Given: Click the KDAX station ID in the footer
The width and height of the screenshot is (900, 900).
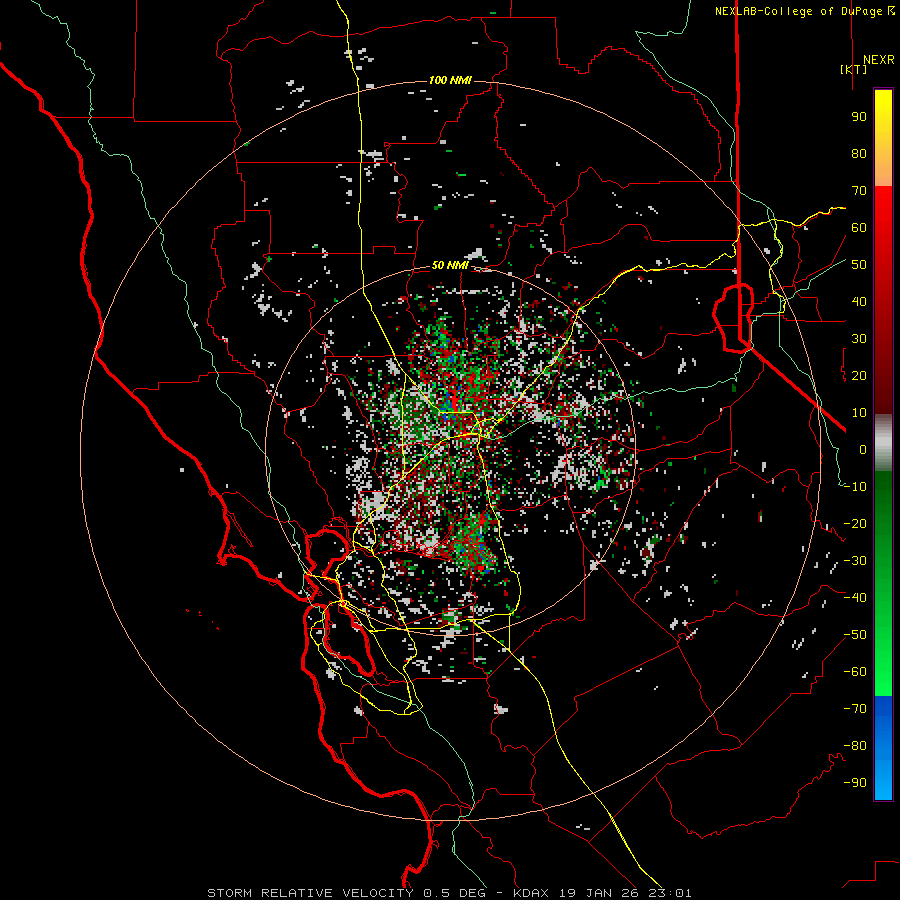Looking at the screenshot, I should tap(530, 893).
